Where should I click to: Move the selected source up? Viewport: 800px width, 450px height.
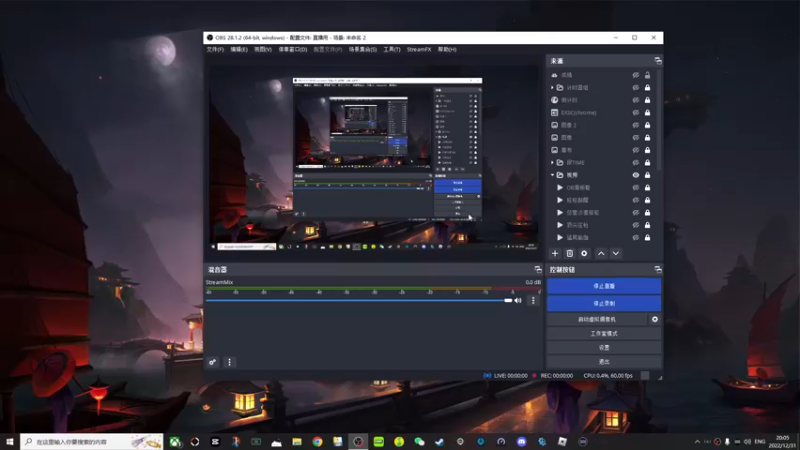coord(601,254)
